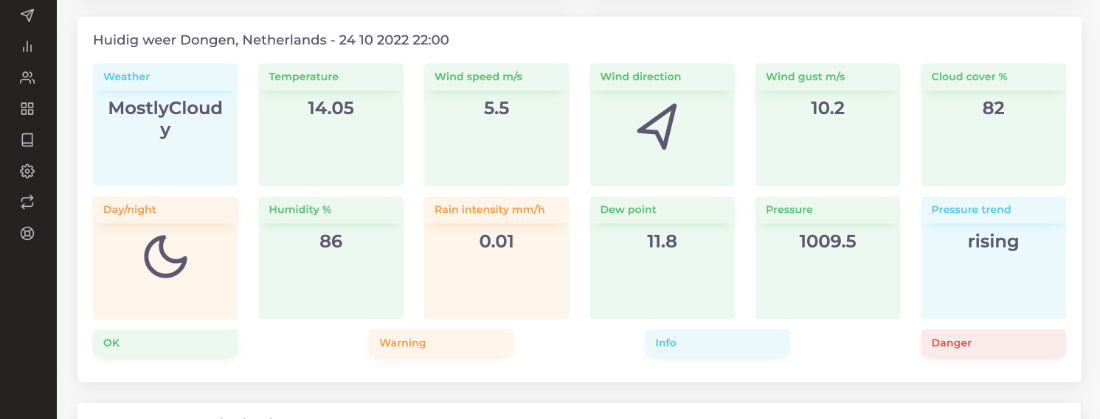The height and width of the screenshot is (419, 1100).
Task: Click the paper plane icon in sidebar
Action: click(x=27, y=15)
